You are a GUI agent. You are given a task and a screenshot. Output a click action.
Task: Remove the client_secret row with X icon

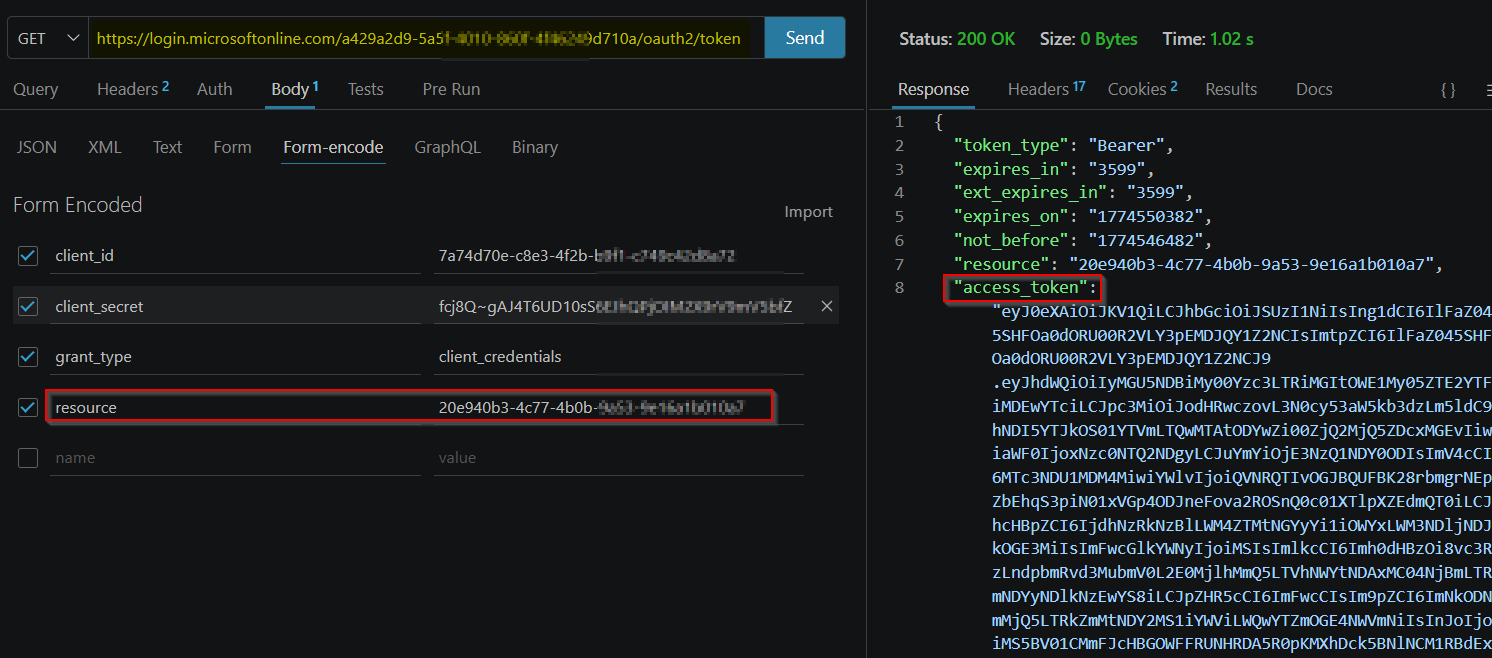point(827,306)
